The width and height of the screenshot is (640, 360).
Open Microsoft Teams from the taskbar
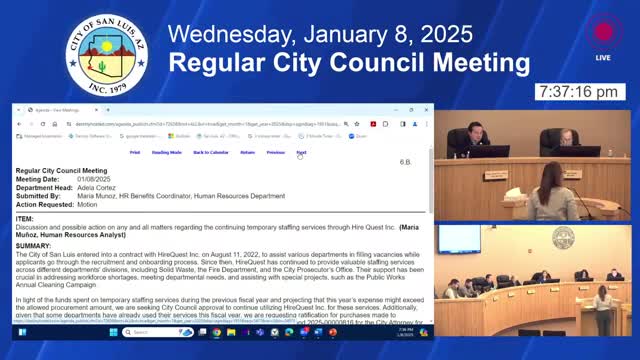260,332
